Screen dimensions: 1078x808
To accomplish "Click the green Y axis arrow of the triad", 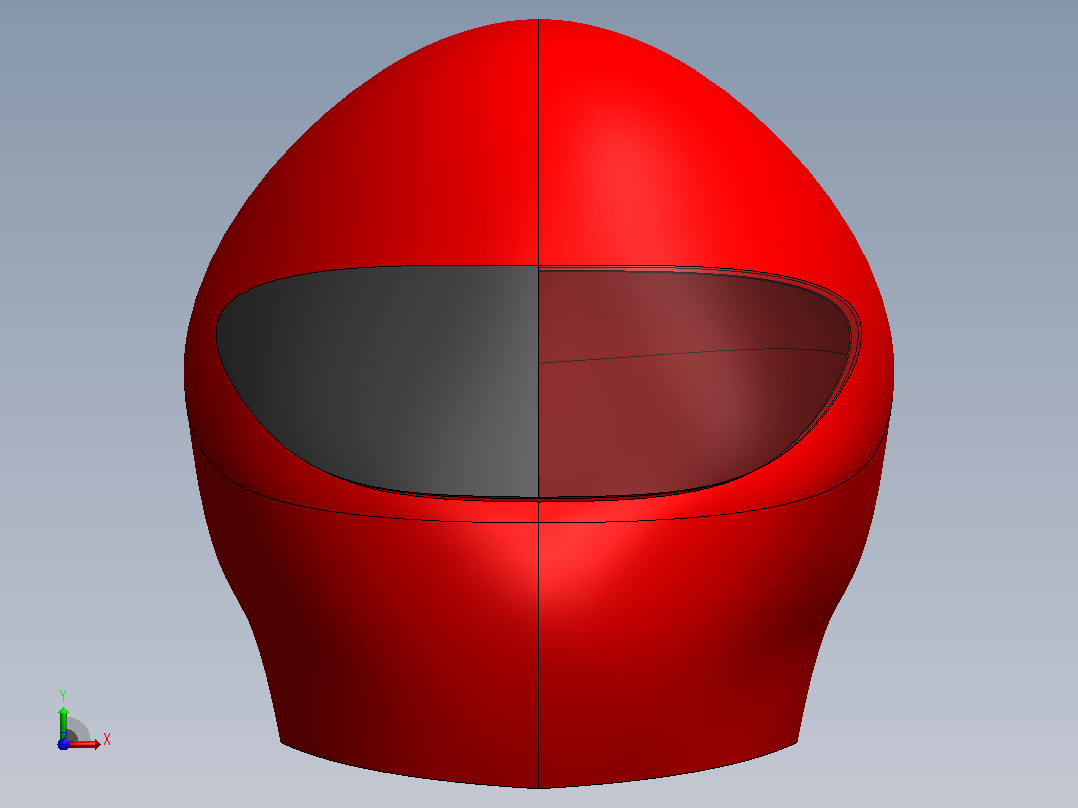I will [63, 721].
